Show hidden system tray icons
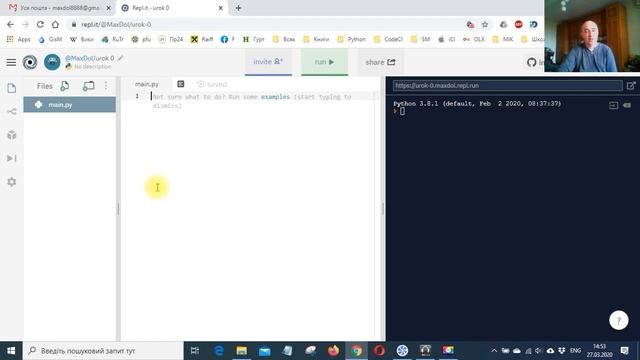640x360 pixels. coord(494,351)
